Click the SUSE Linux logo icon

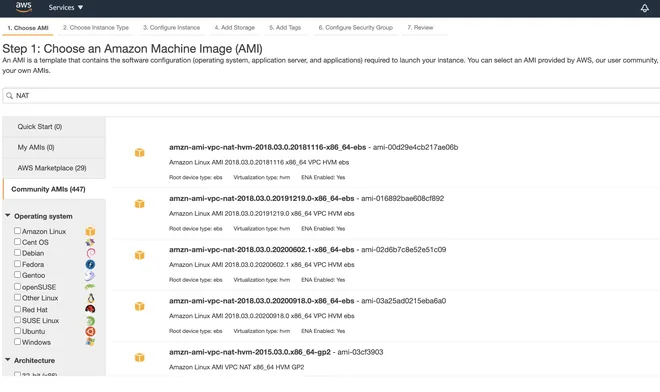click(90, 320)
